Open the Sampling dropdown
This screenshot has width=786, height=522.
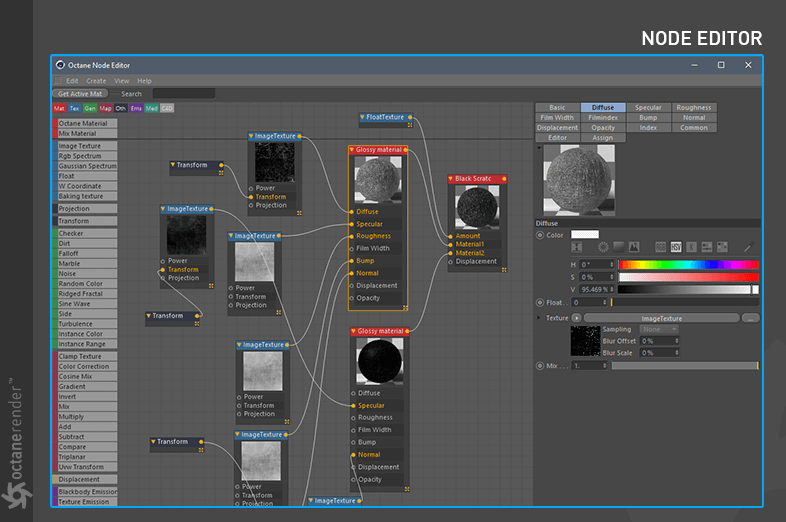[x=660, y=329]
